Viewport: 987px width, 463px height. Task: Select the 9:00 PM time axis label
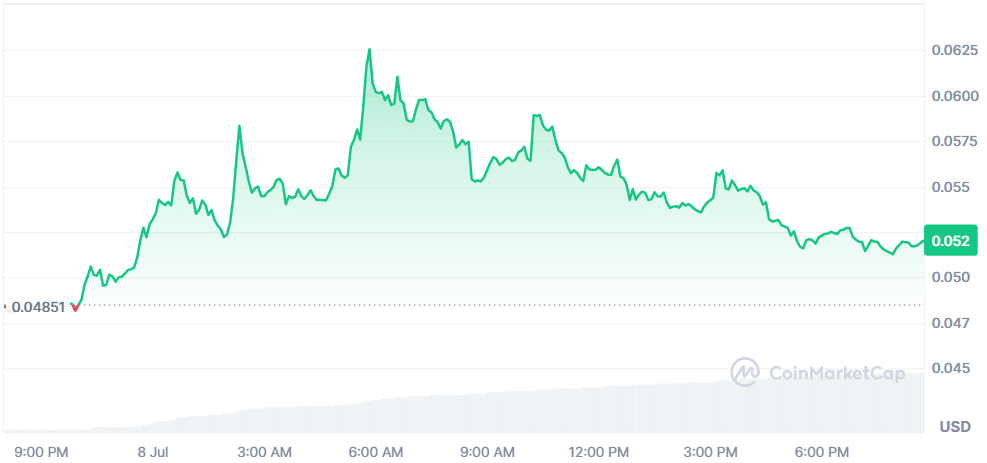tap(42, 453)
